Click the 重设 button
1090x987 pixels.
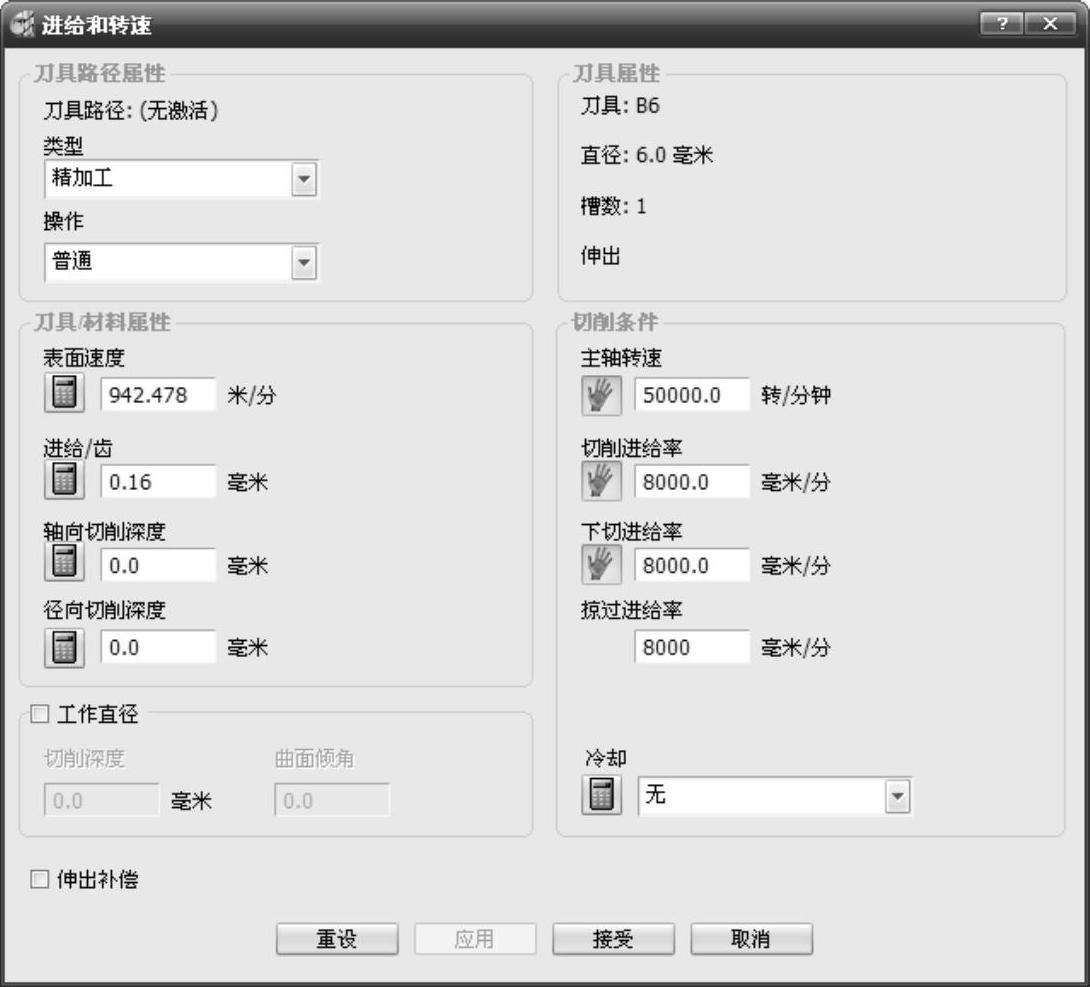pos(337,939)
